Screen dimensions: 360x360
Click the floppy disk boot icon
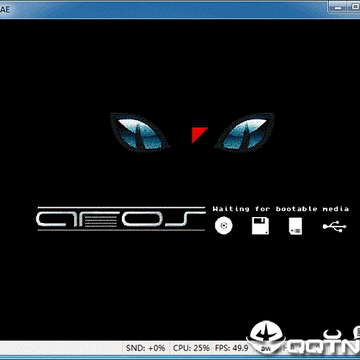point(260,226)
